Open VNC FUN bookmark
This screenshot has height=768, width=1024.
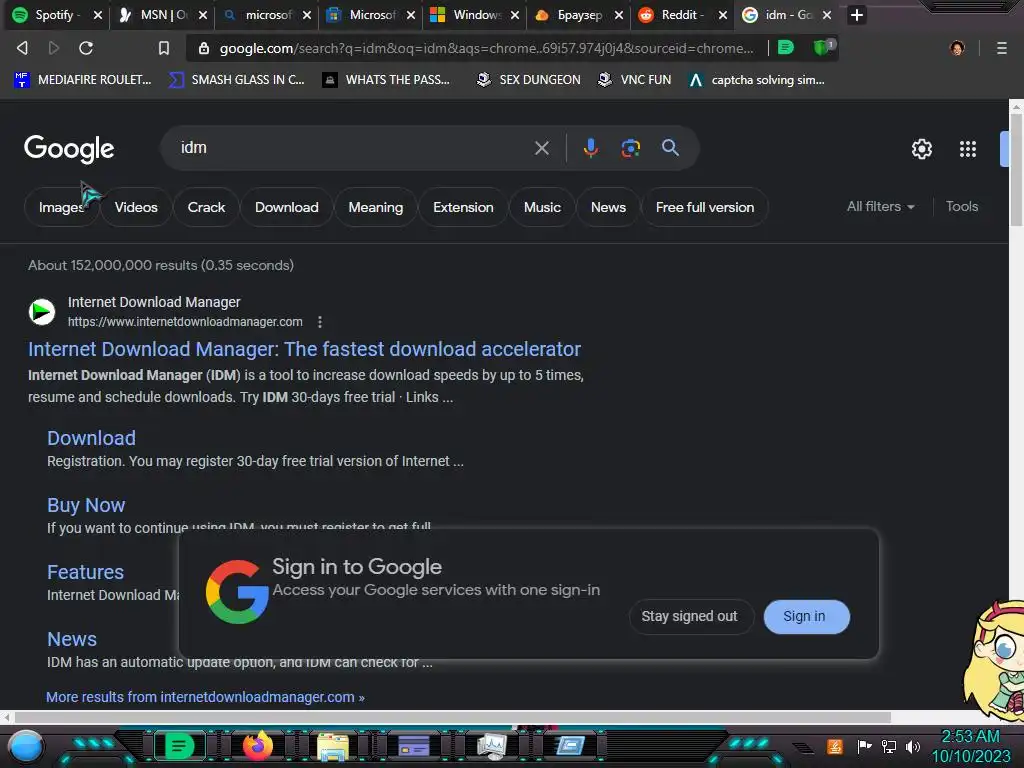pyautogui.click(x=635, y=80)
